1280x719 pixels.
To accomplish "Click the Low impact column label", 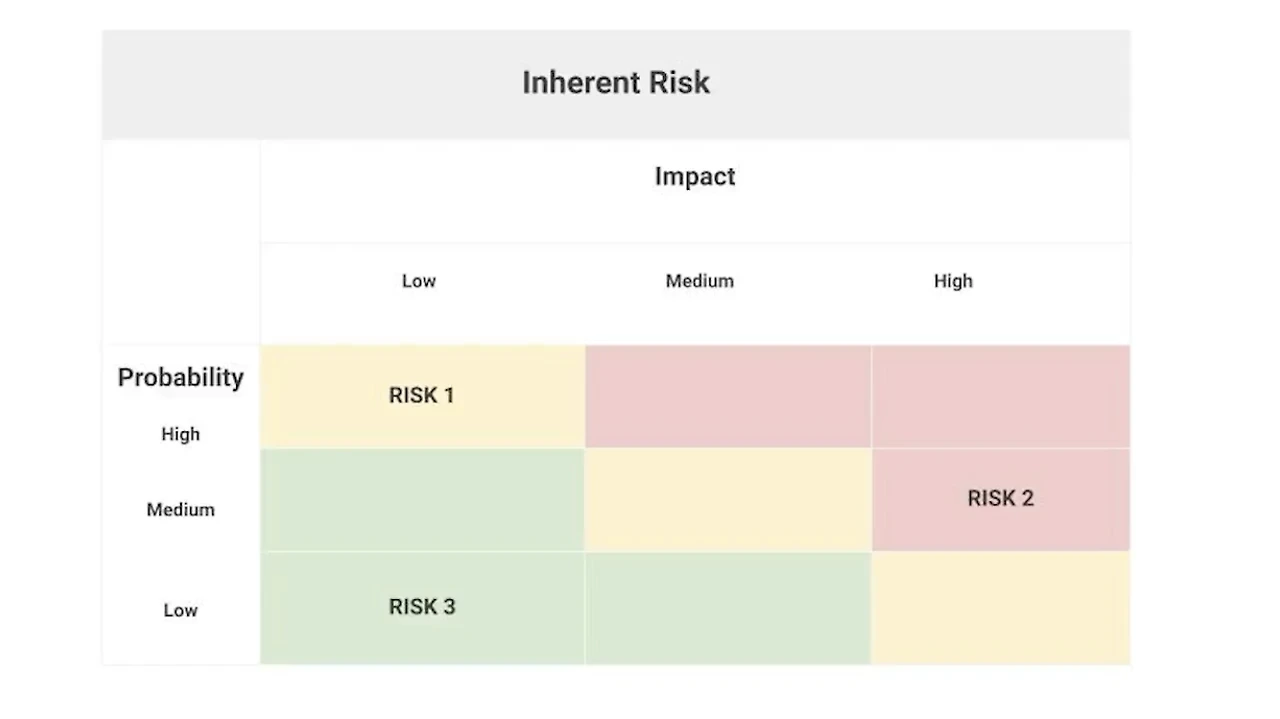I will pyautogui.click(x=419, y=281).
